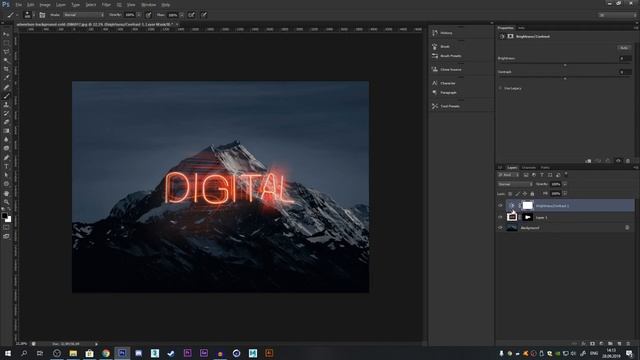Toggle Quick Mask mode icon

pyautogui.click(x=6, y=227)
